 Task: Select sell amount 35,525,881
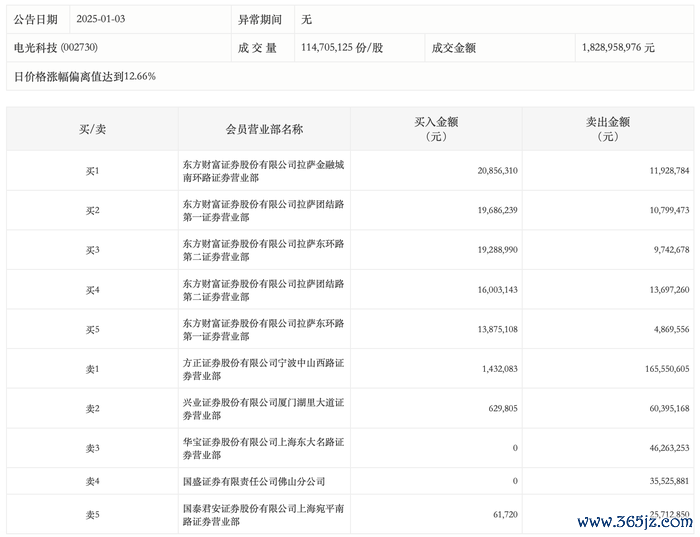(x=669, y=481)
